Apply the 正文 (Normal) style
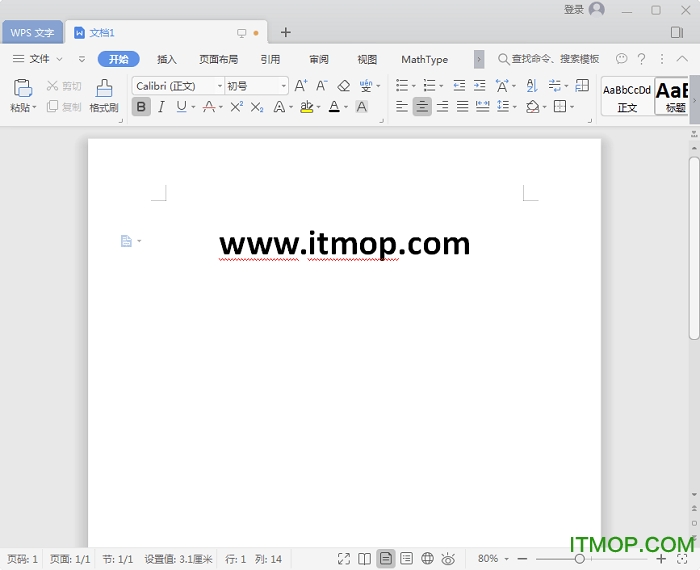This screenshot has width=700, height=570. coord(627,97)
